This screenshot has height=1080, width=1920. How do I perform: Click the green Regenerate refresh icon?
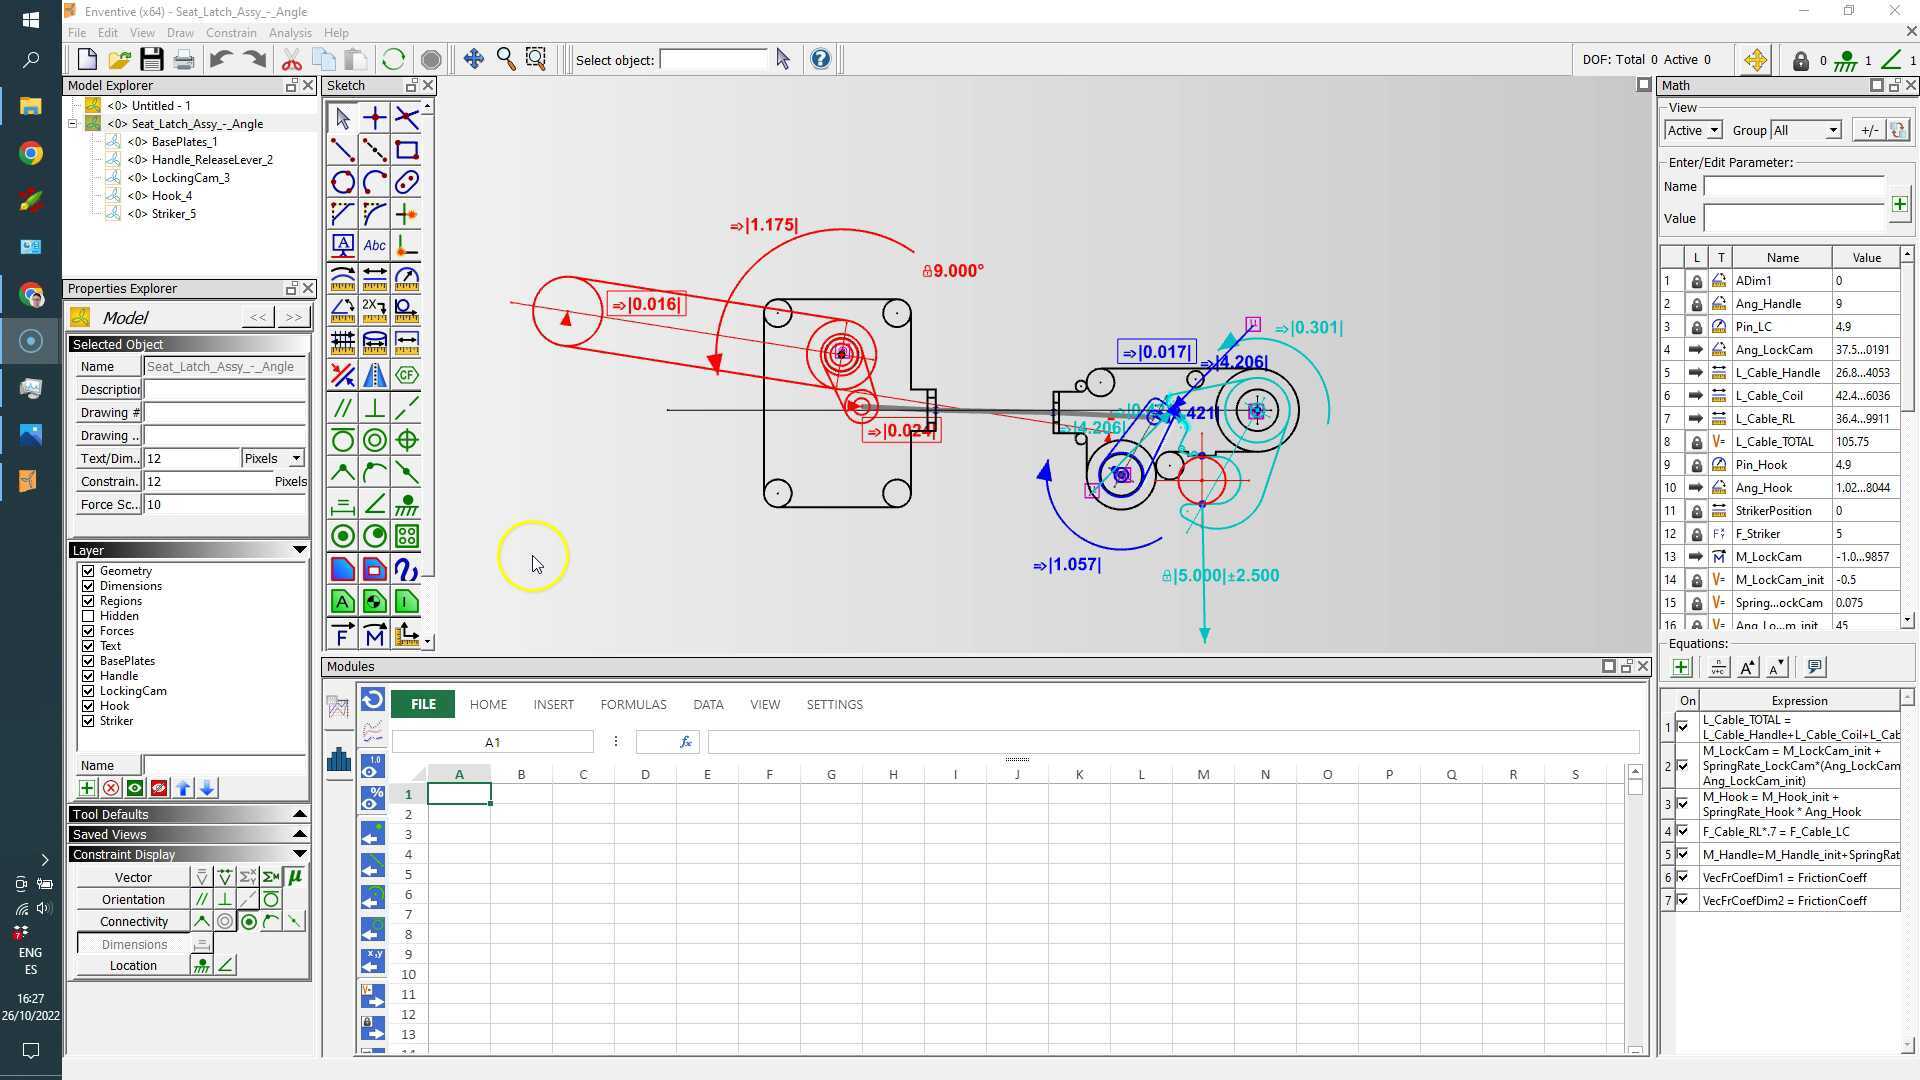(393, 59)
